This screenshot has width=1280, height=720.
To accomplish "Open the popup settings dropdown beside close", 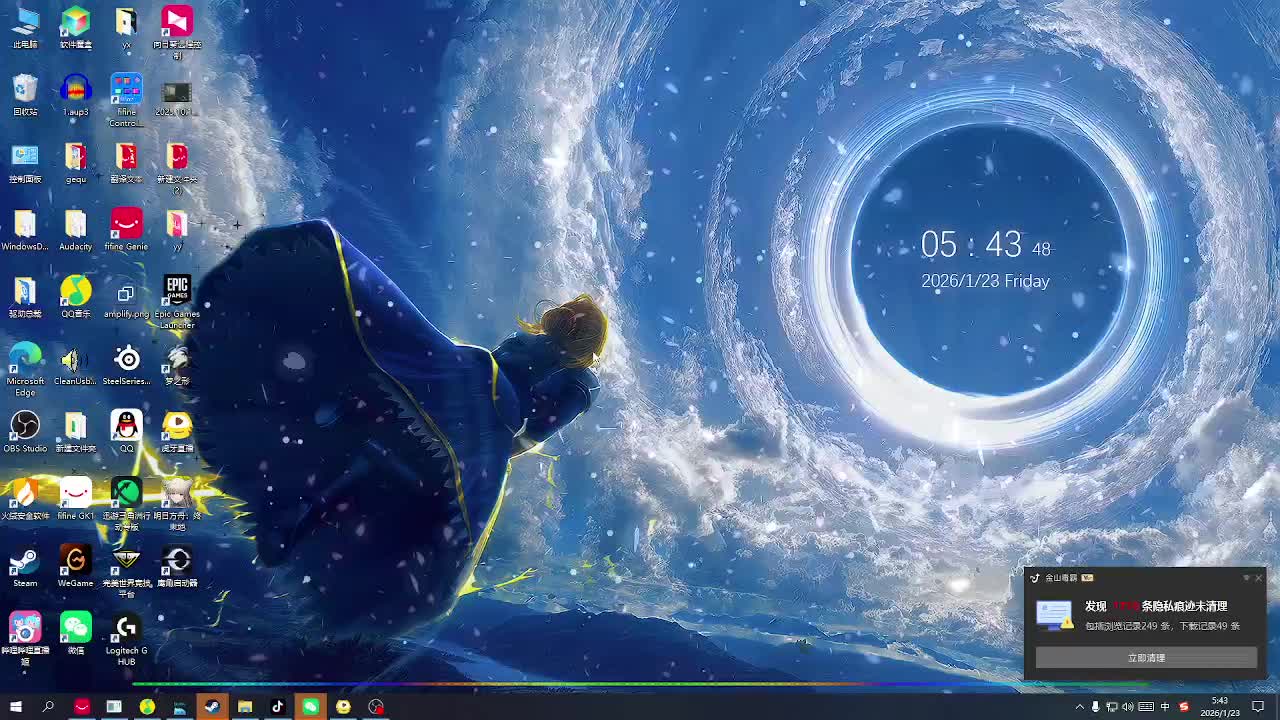I will [x=1246, y=578].
